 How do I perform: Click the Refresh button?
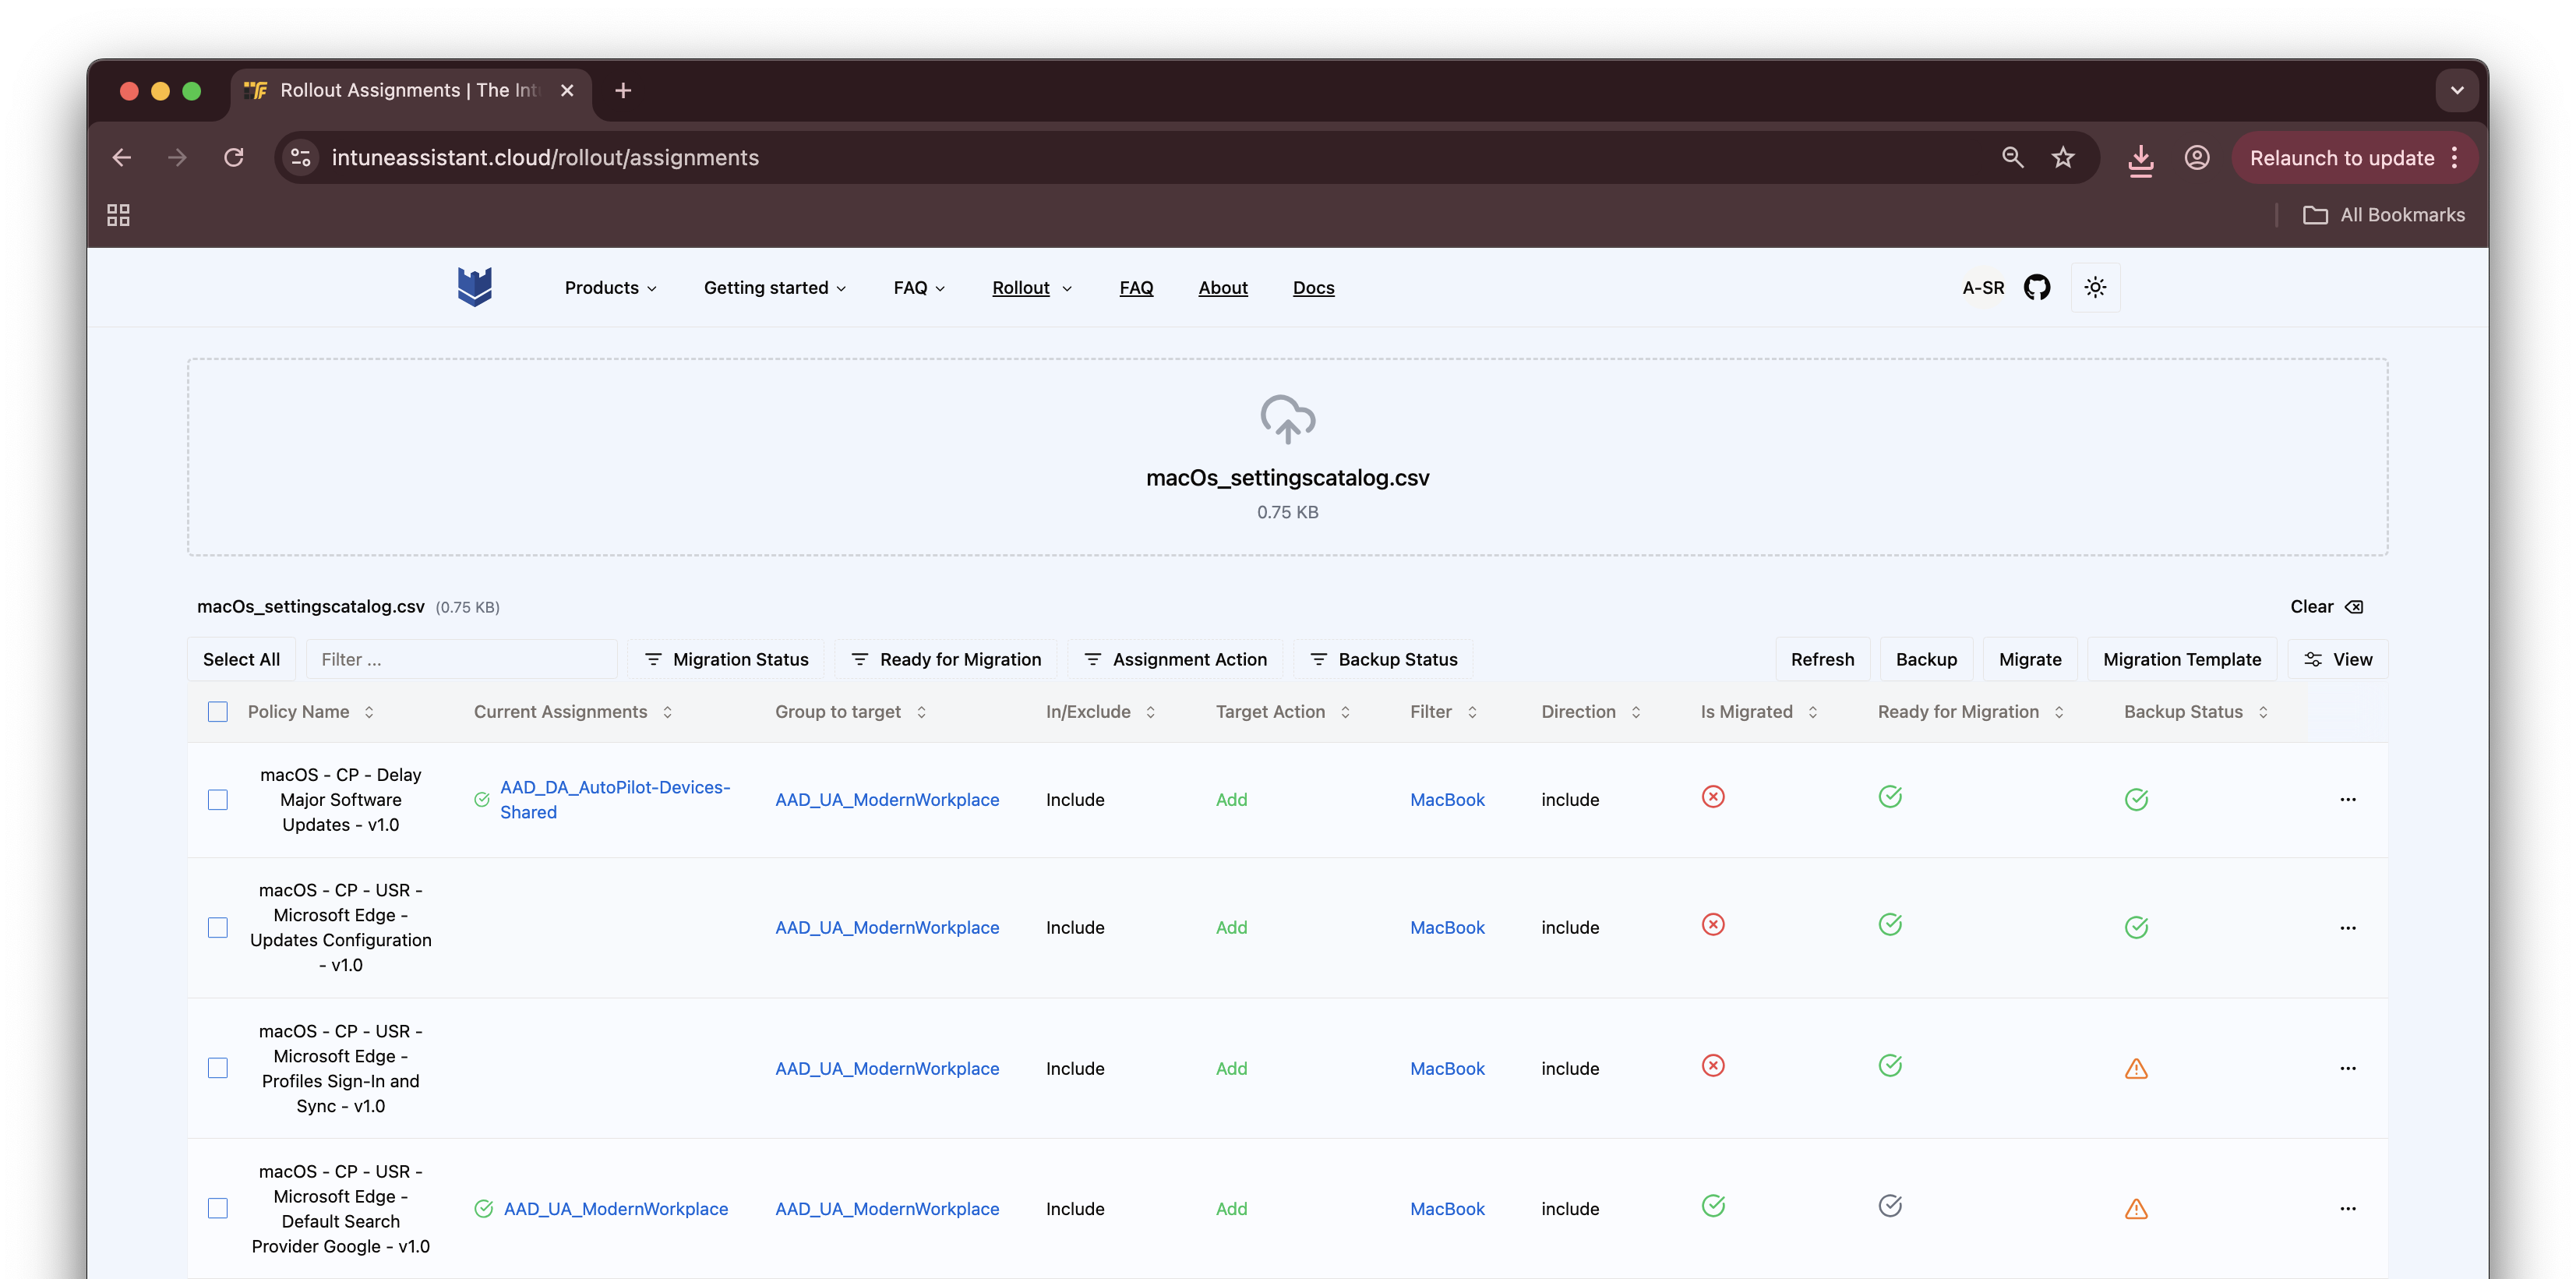[1822, 660]
